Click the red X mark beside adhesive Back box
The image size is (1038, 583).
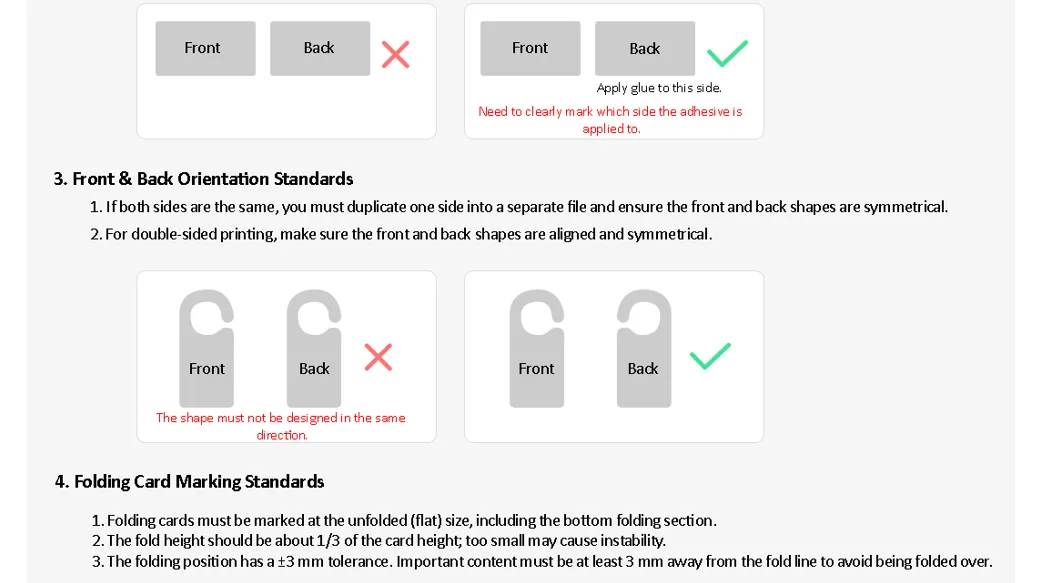[x=395, y=55]
